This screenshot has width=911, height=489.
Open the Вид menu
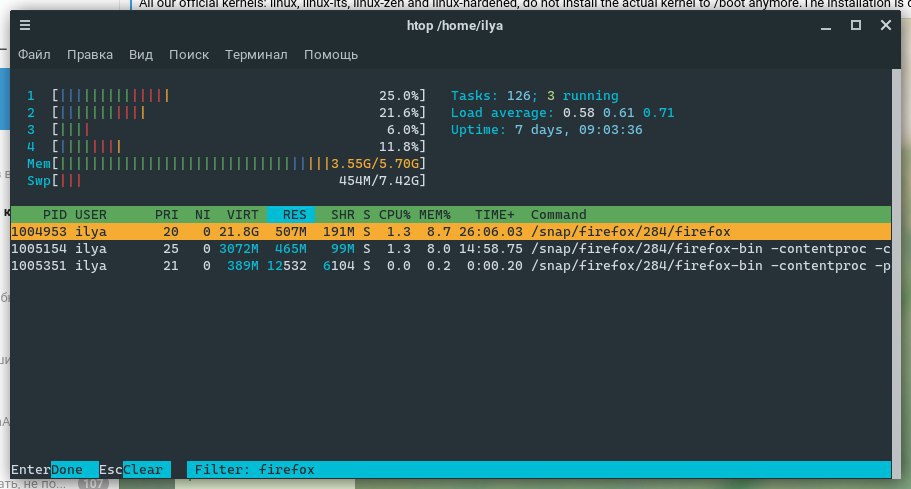(141, 55)
